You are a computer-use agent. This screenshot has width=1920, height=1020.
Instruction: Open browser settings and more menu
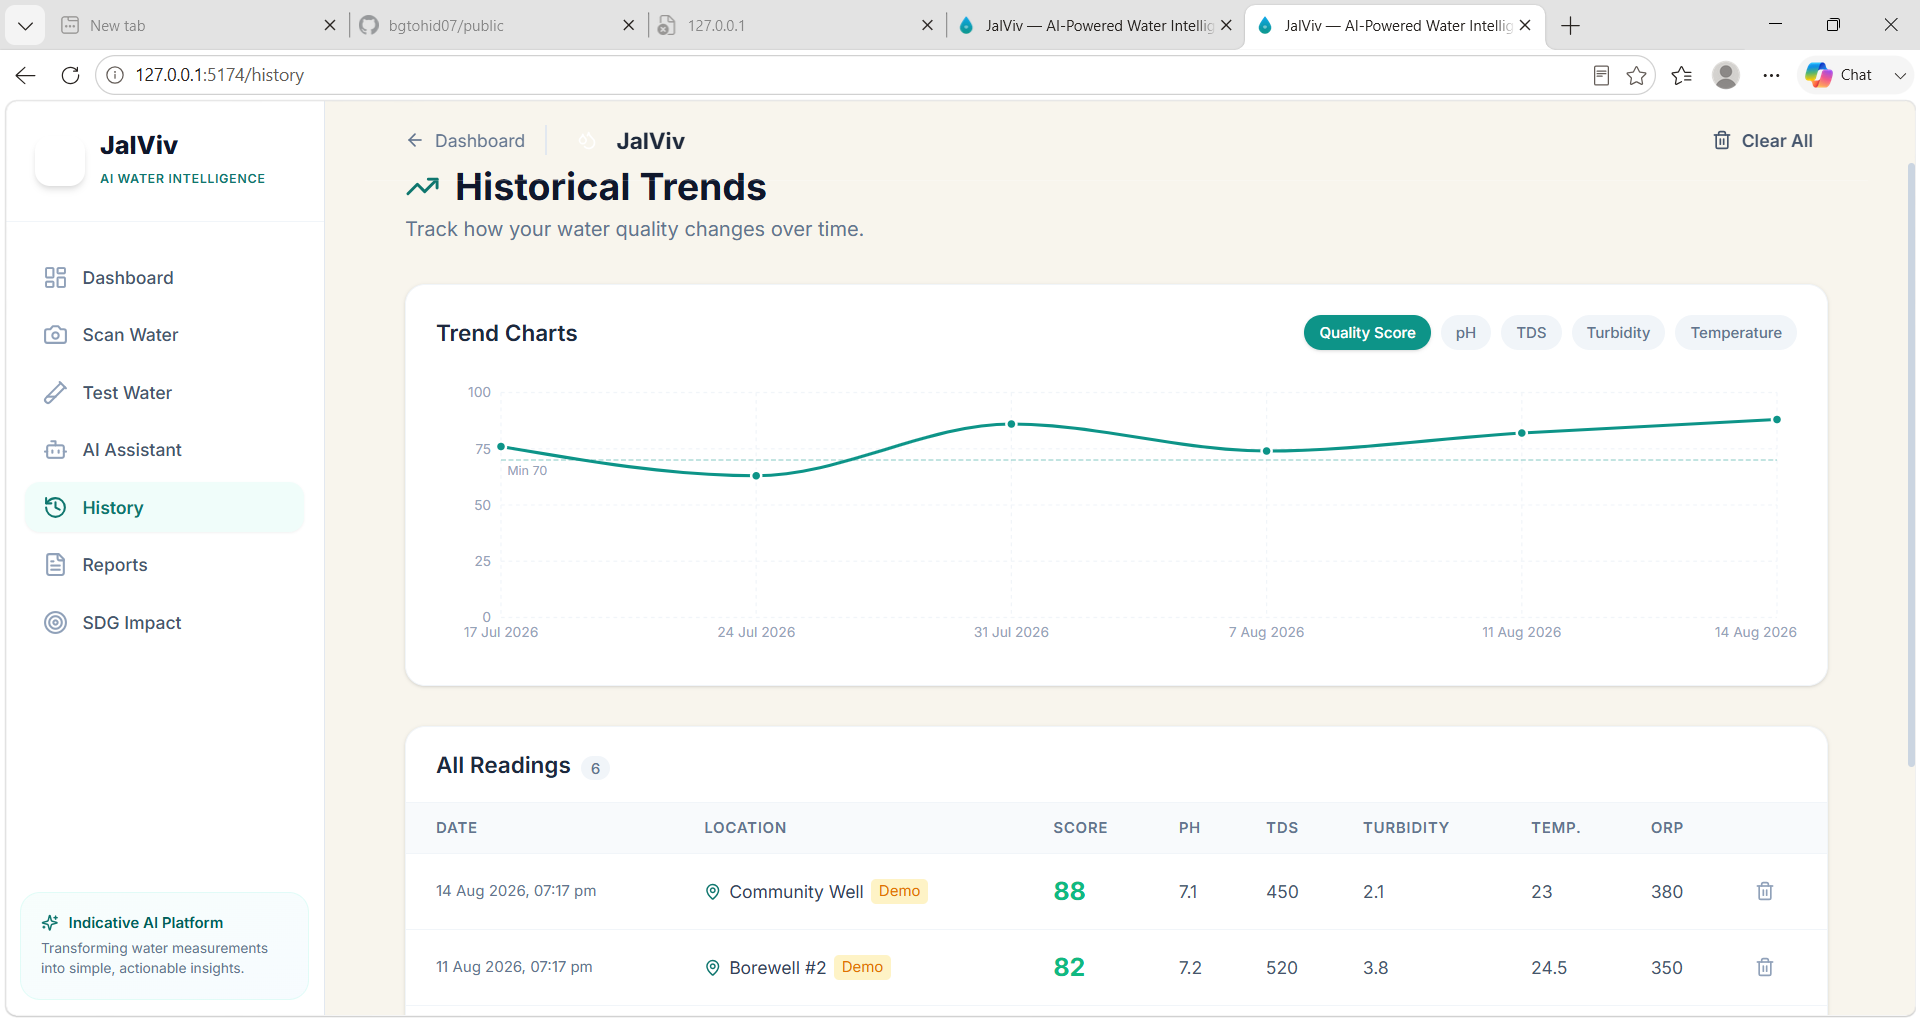click(x=1771, y=75)
